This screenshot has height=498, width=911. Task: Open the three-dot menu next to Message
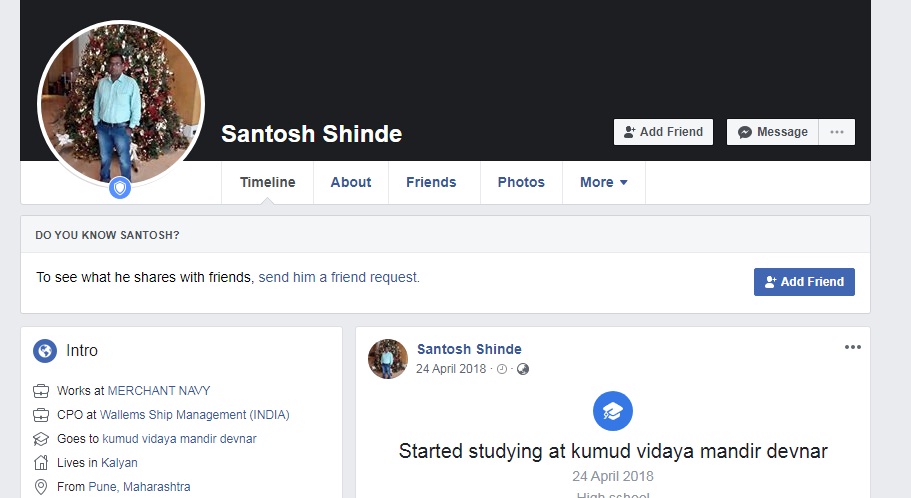(837, 132)
